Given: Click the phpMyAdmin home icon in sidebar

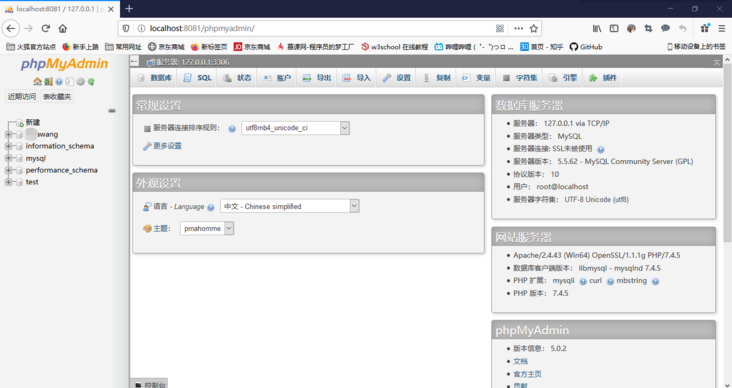Looking at the screenshot, I should tap(37, 82).
